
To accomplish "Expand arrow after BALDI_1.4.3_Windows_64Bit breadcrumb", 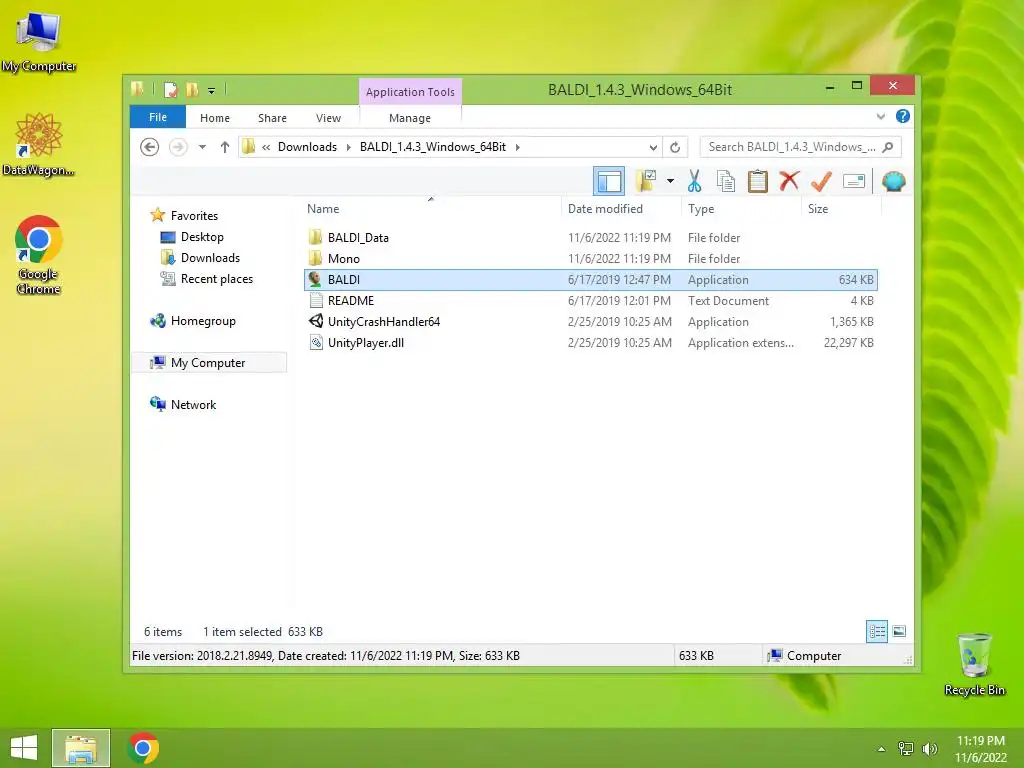I will (517, 147).
